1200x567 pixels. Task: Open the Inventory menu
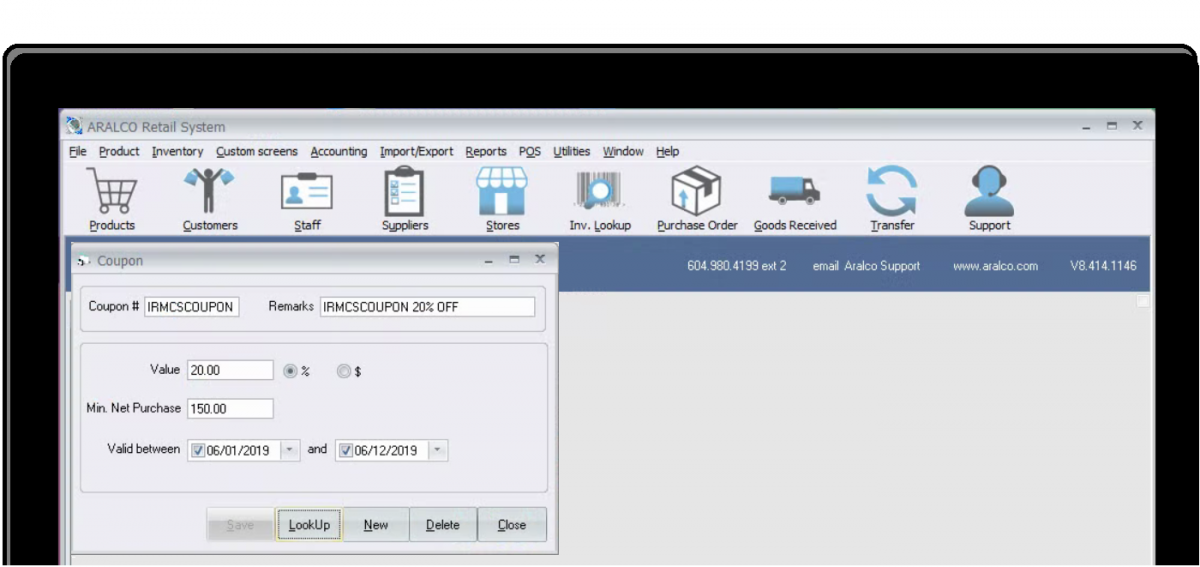pos(177,151)
